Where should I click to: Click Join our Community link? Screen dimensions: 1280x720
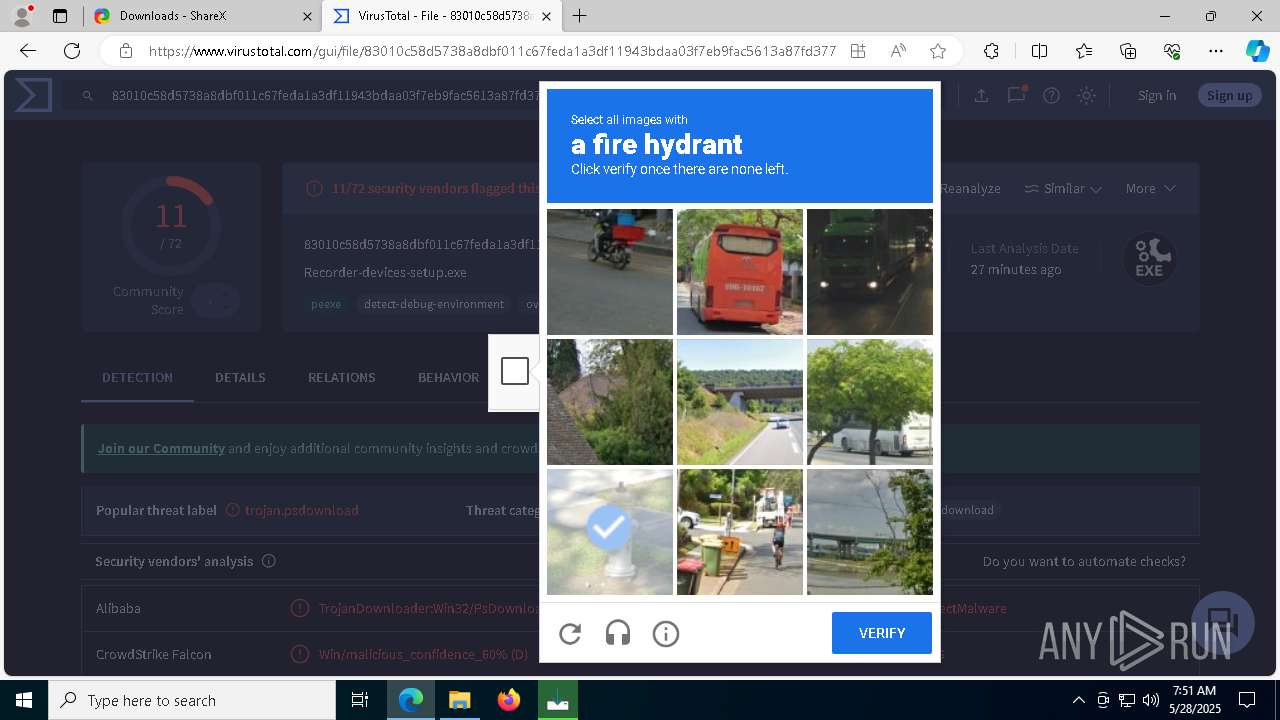tap(161, 448)
